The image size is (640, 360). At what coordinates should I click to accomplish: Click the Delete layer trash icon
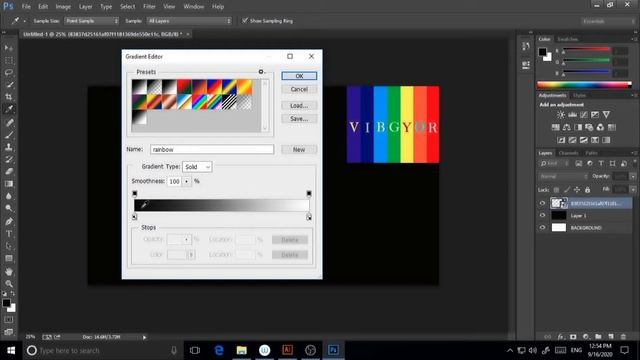click(623, 337)
